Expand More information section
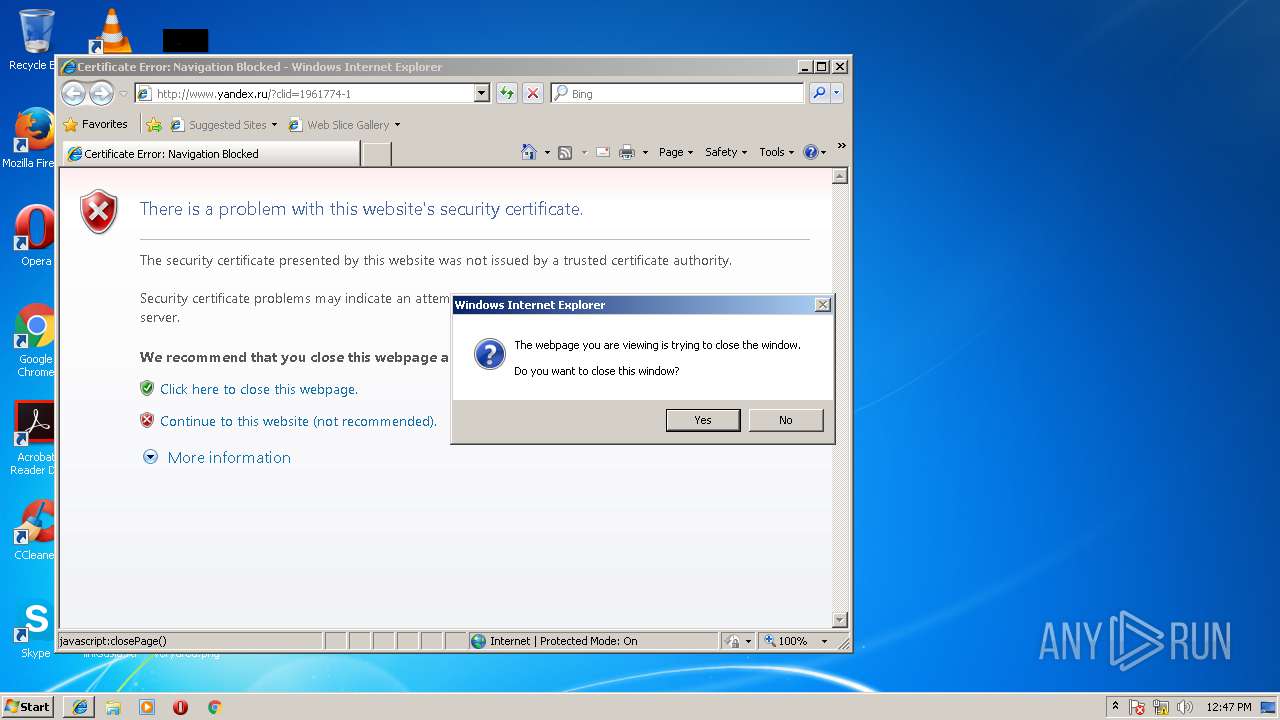This screenshot has height=720, width=1280. (x=217, y=457)
